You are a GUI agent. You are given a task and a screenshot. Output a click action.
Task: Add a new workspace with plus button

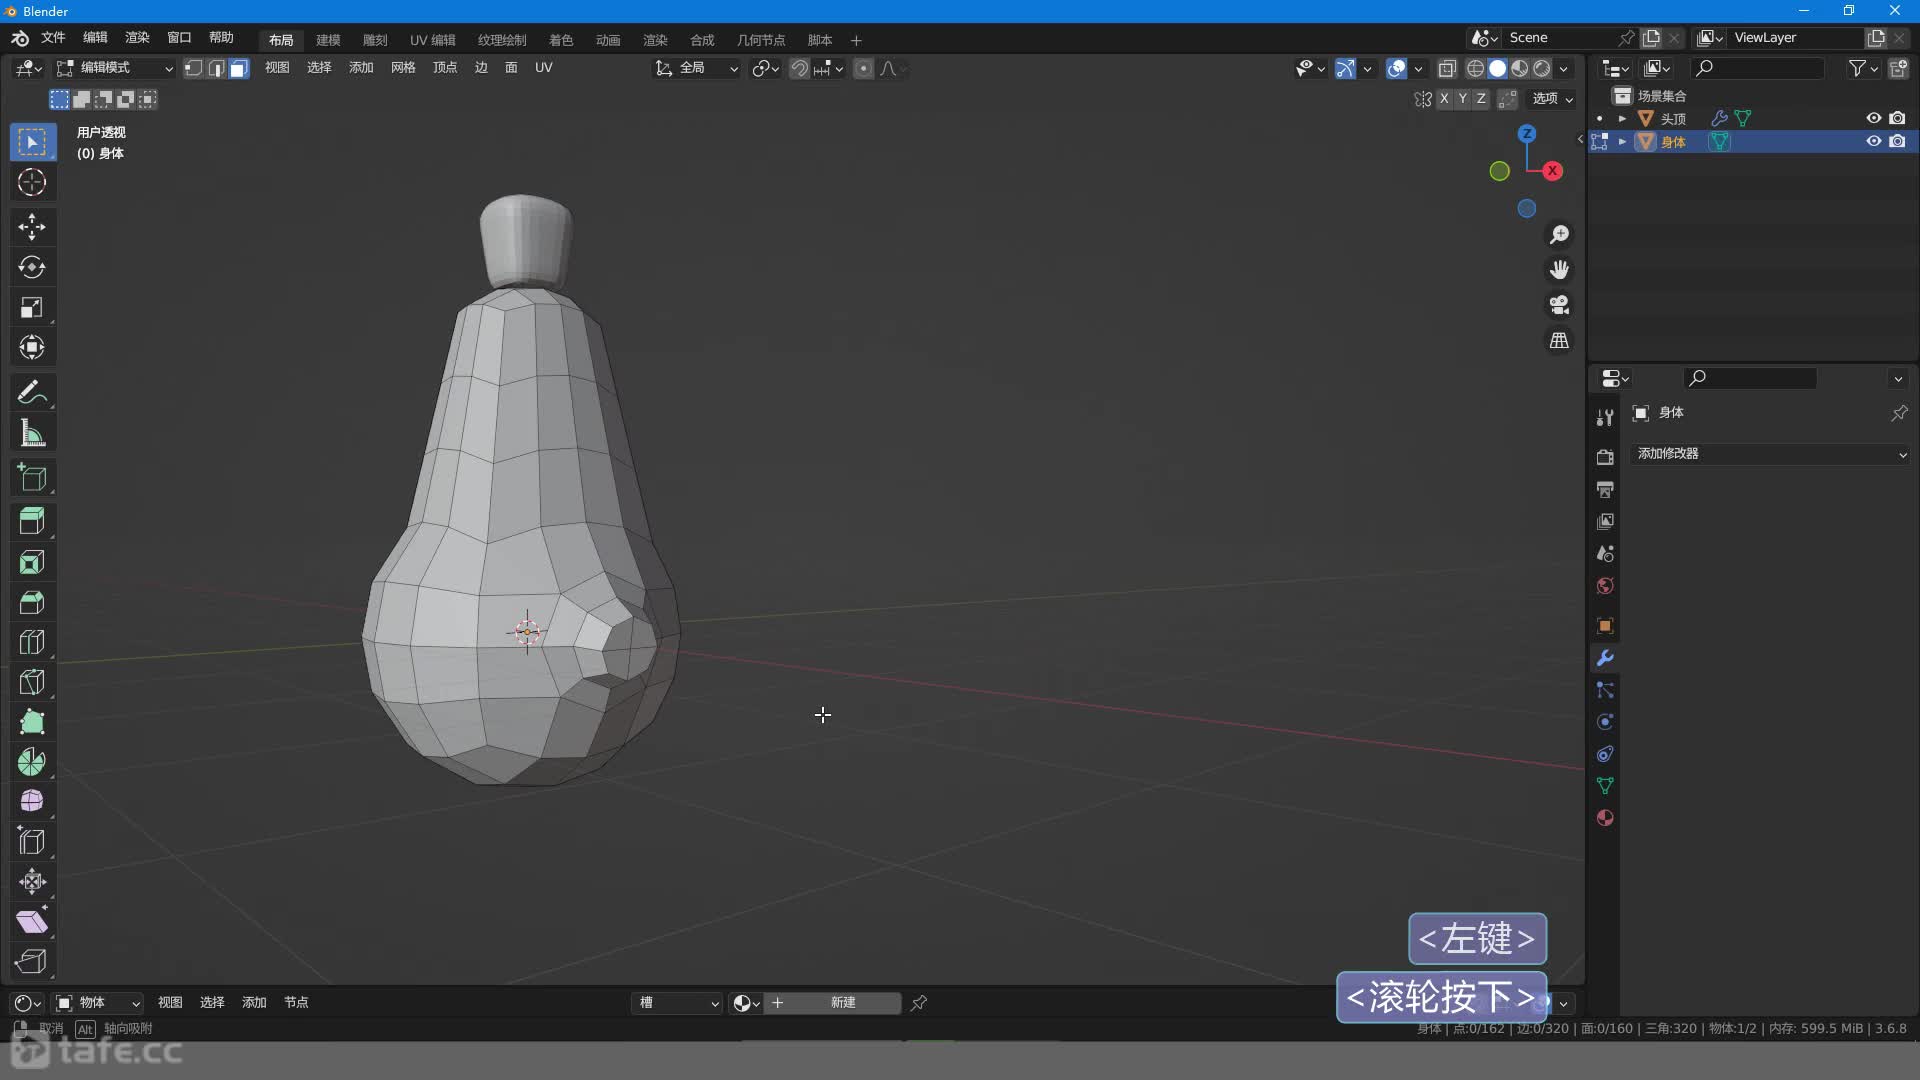click(856, 40)
